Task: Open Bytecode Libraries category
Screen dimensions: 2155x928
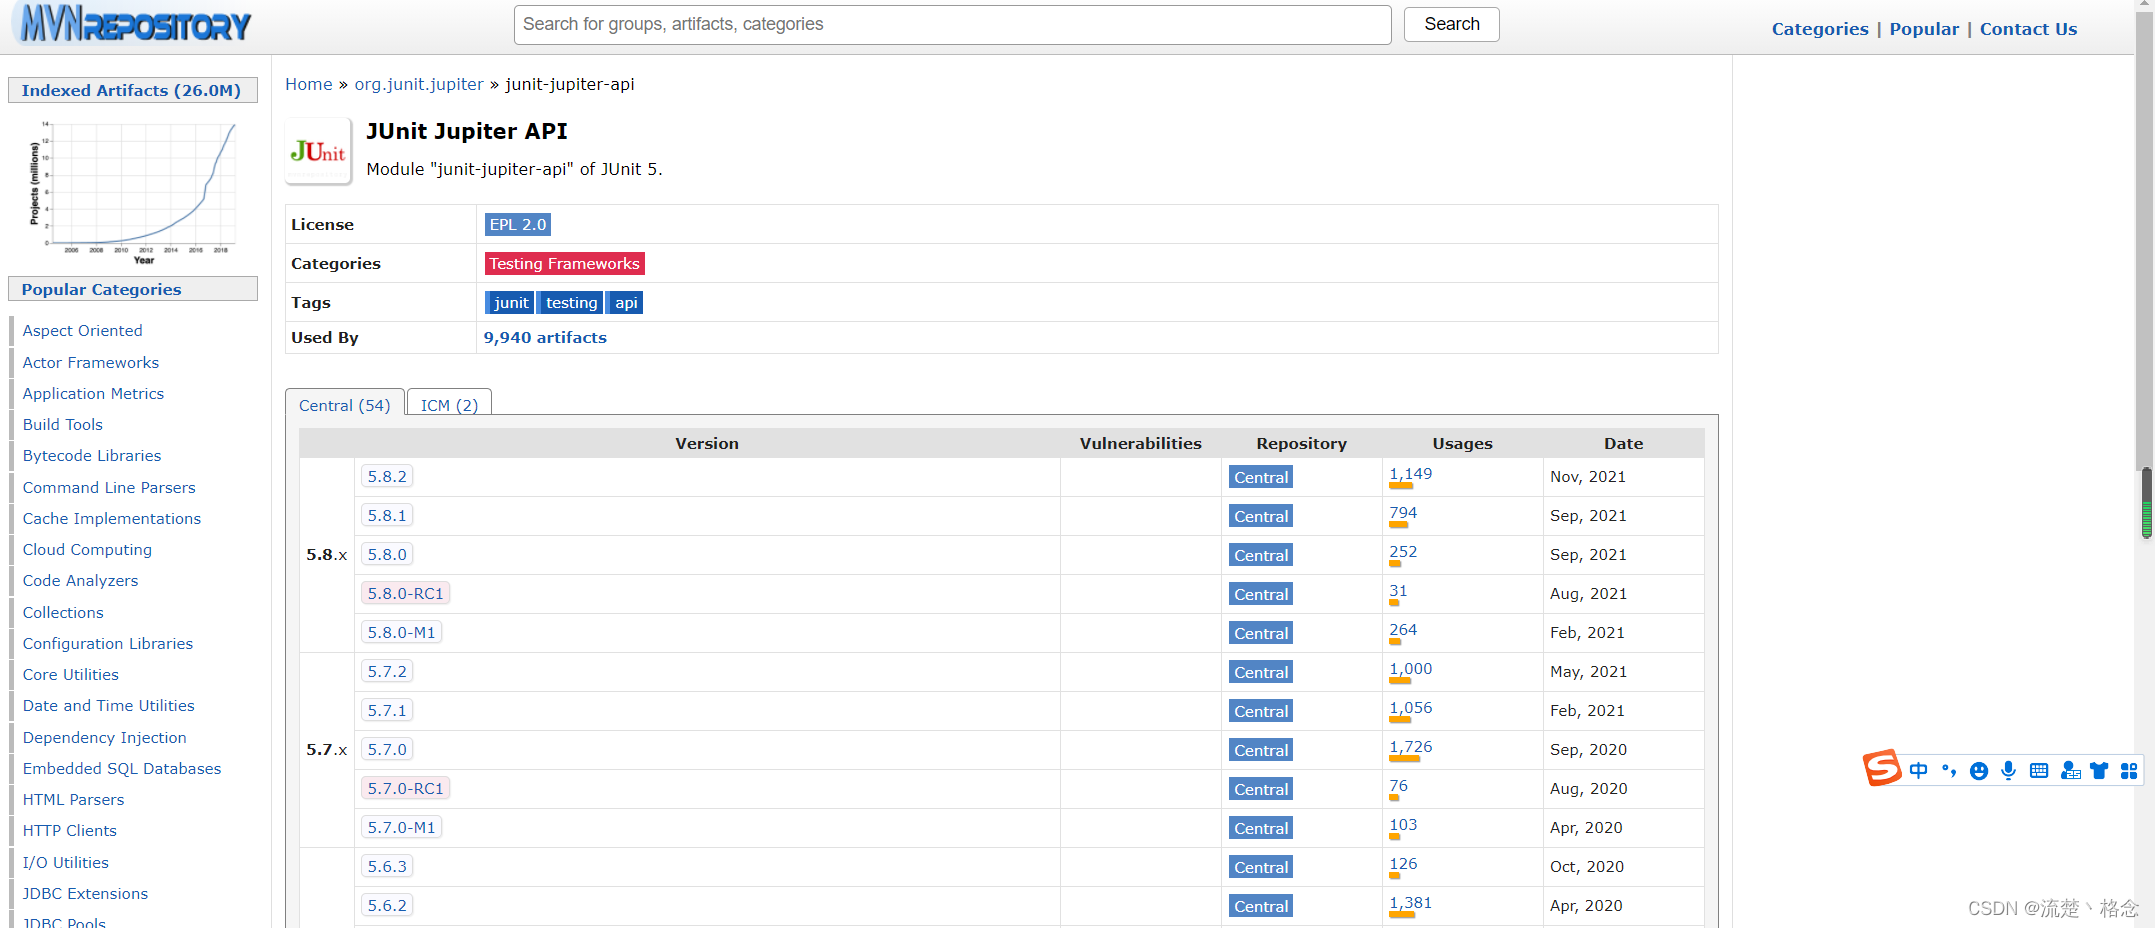Action: click(x=92, y=455)
